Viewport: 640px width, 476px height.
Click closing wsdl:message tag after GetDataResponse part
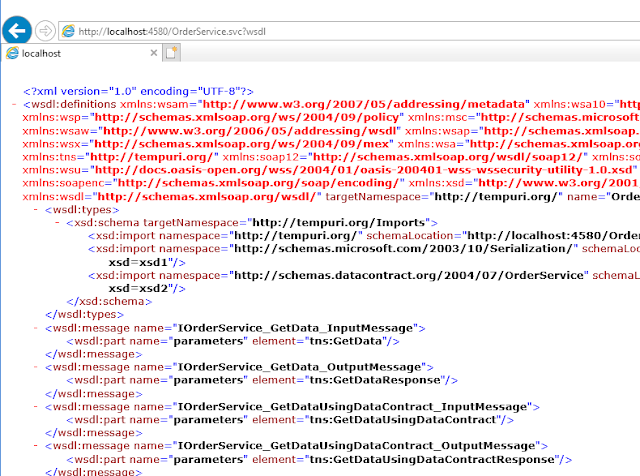[93, 394]
